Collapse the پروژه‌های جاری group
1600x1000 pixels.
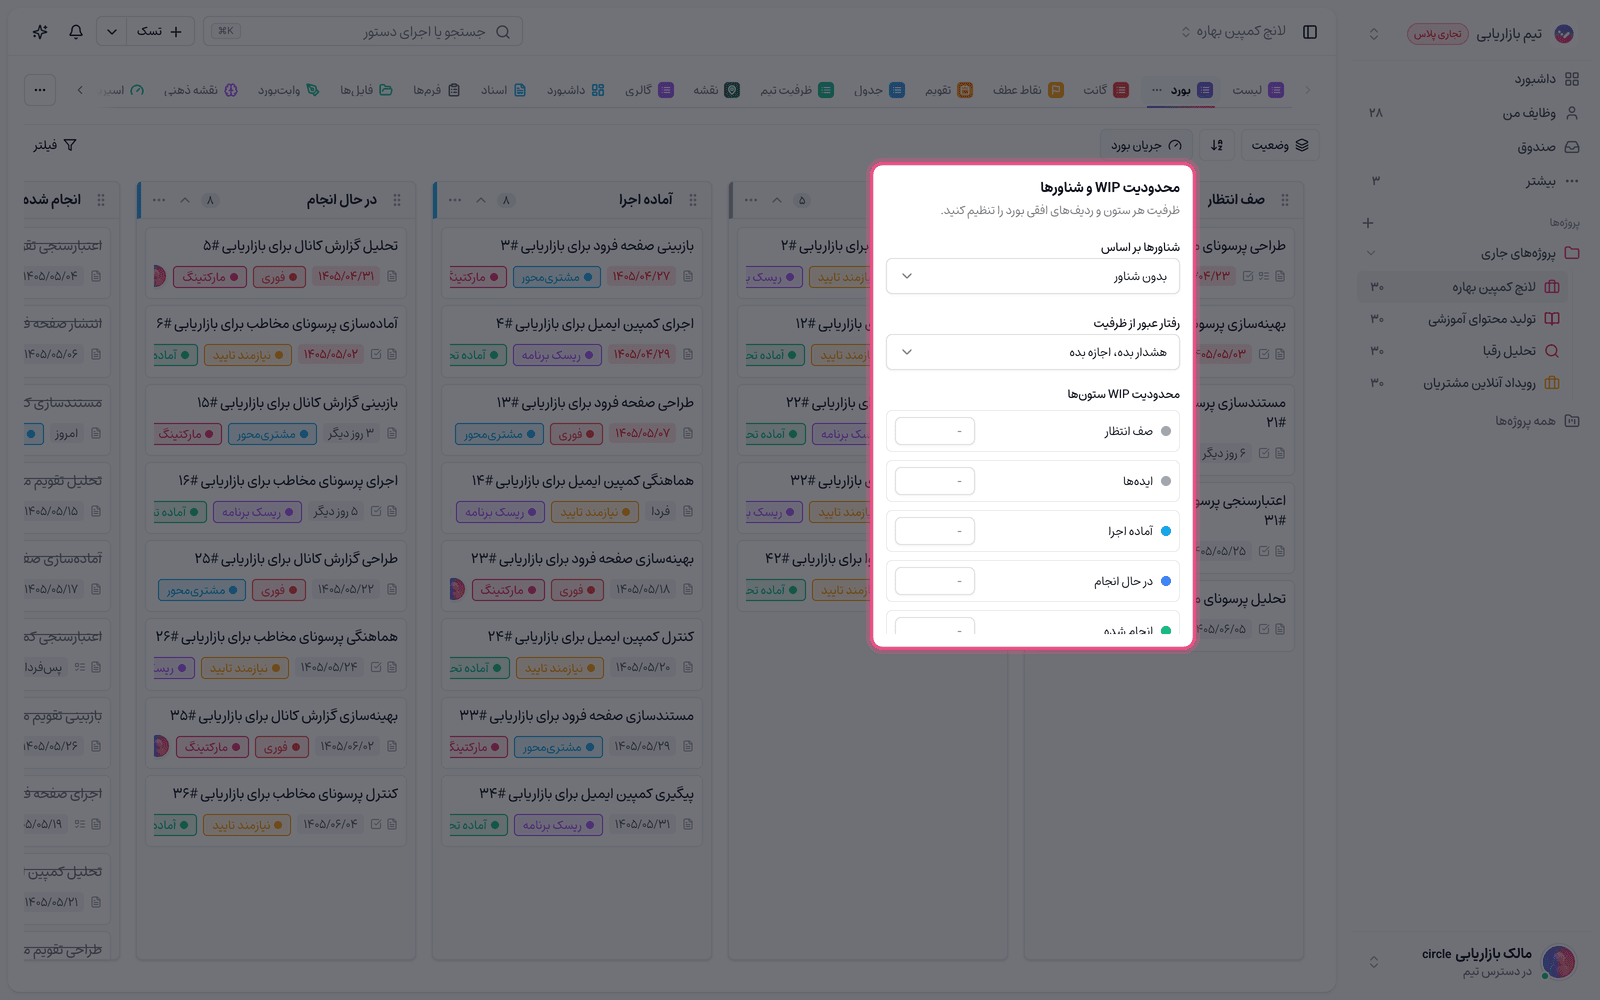point(1371,253)
